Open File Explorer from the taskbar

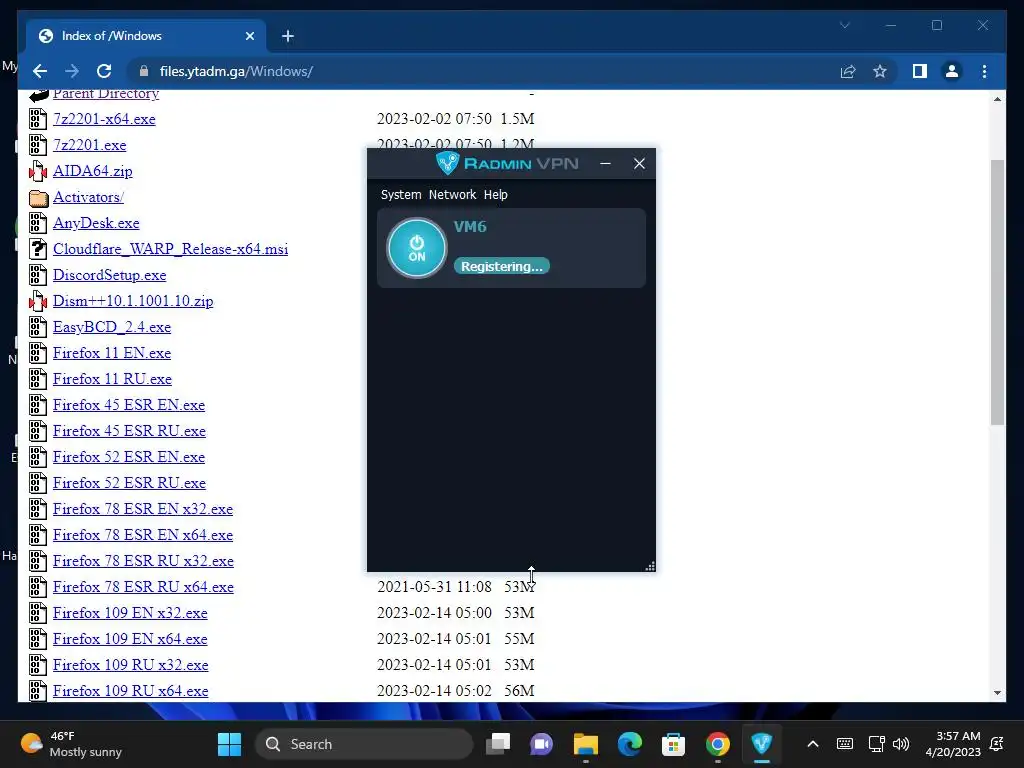coord(586,744)
